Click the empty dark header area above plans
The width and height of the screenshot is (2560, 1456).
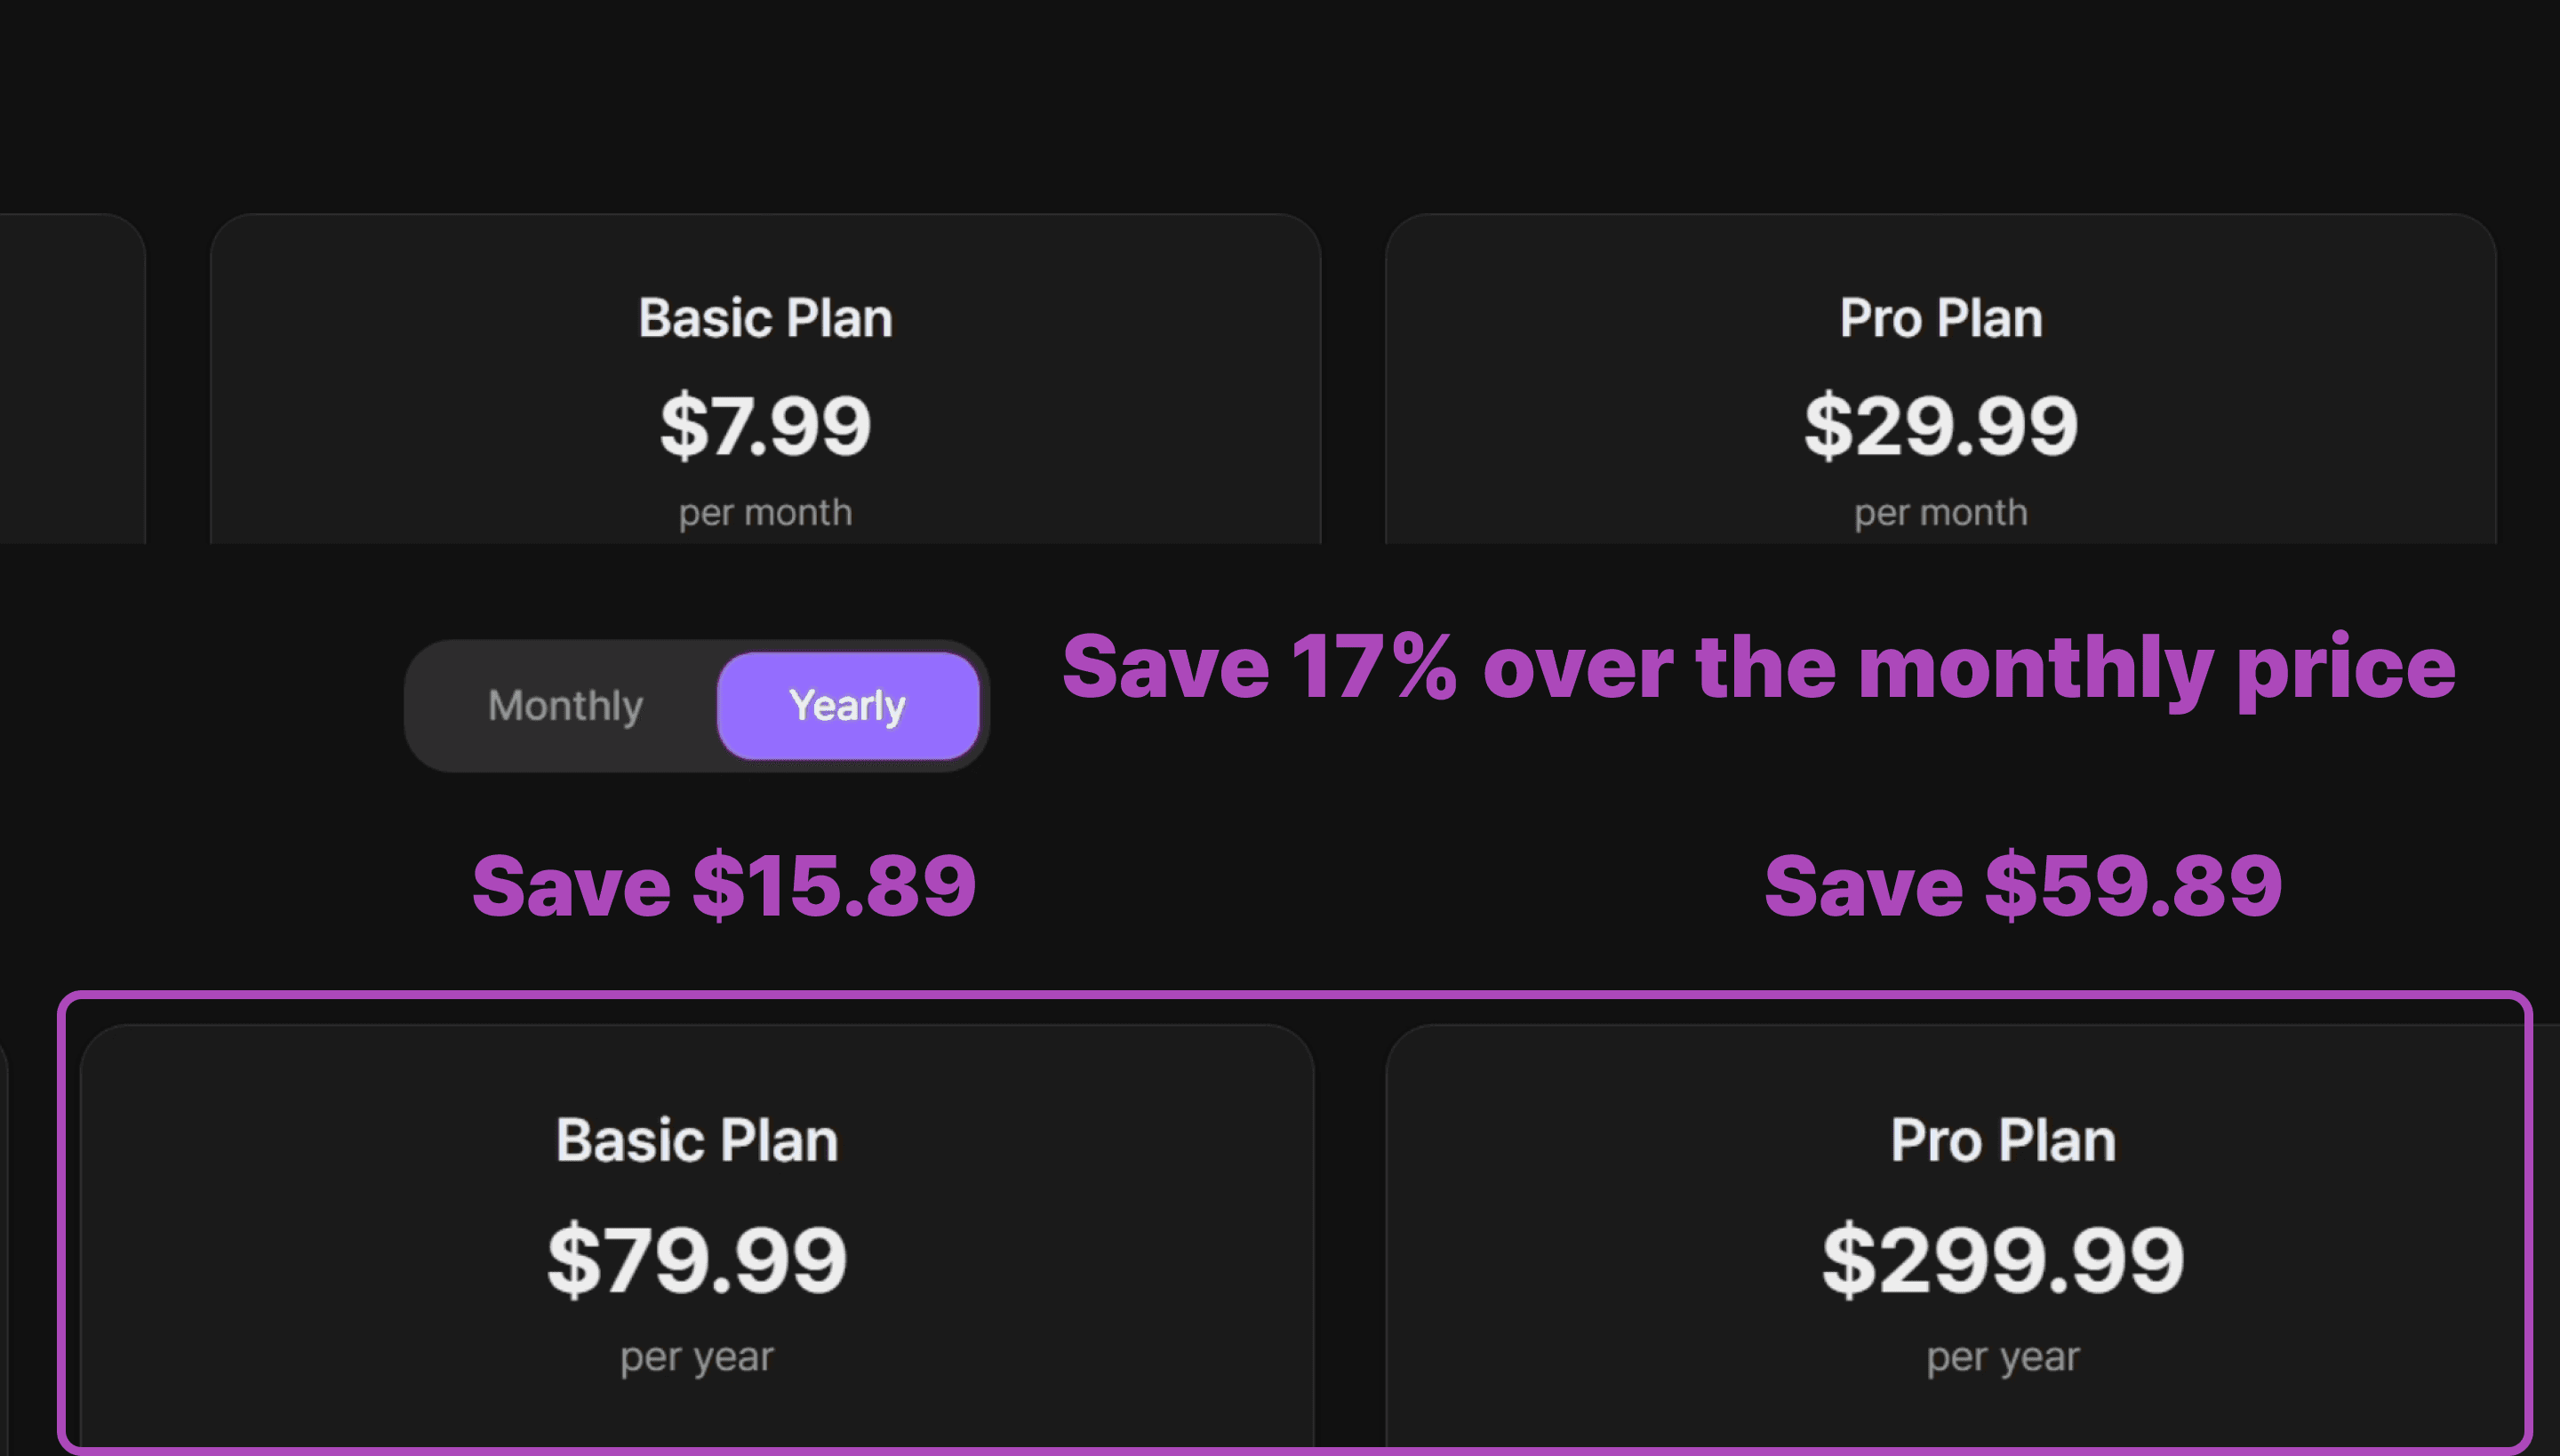(x=1280, y=100)
